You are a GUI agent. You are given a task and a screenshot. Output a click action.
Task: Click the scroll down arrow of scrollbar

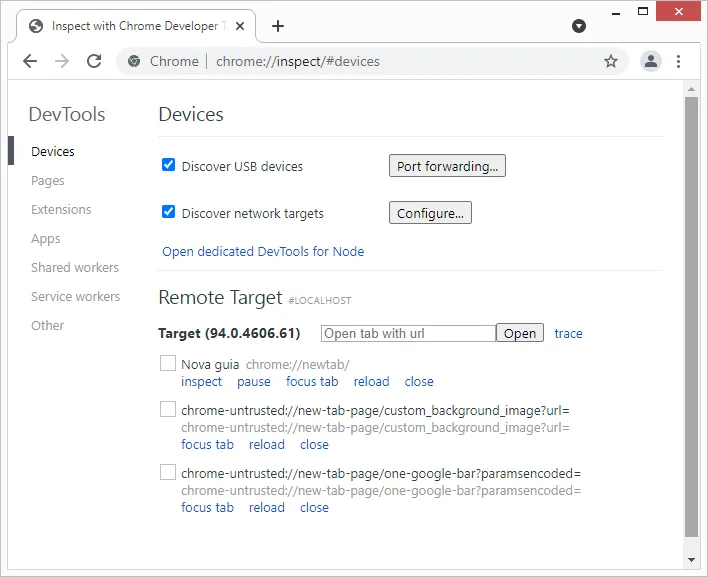point(691,559)
